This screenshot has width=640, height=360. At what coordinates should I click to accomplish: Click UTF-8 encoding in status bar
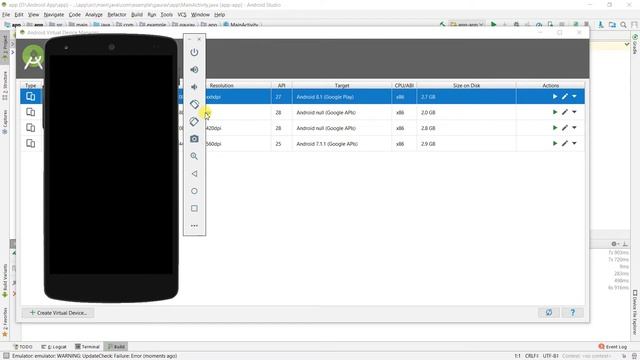coord(551,356)
